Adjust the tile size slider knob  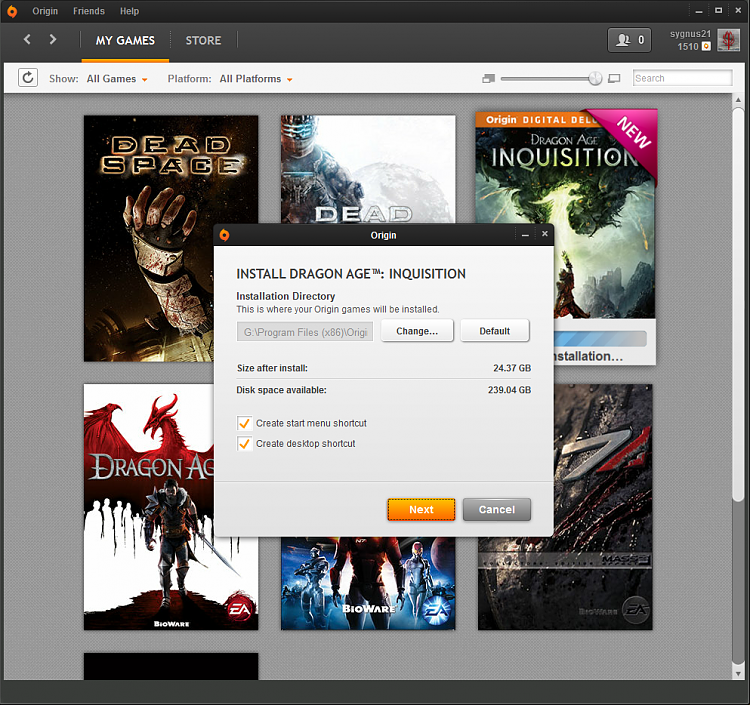595,78
